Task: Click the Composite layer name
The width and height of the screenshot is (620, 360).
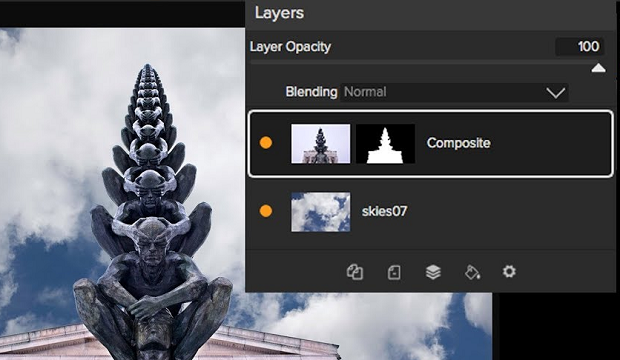Action: 459,143
